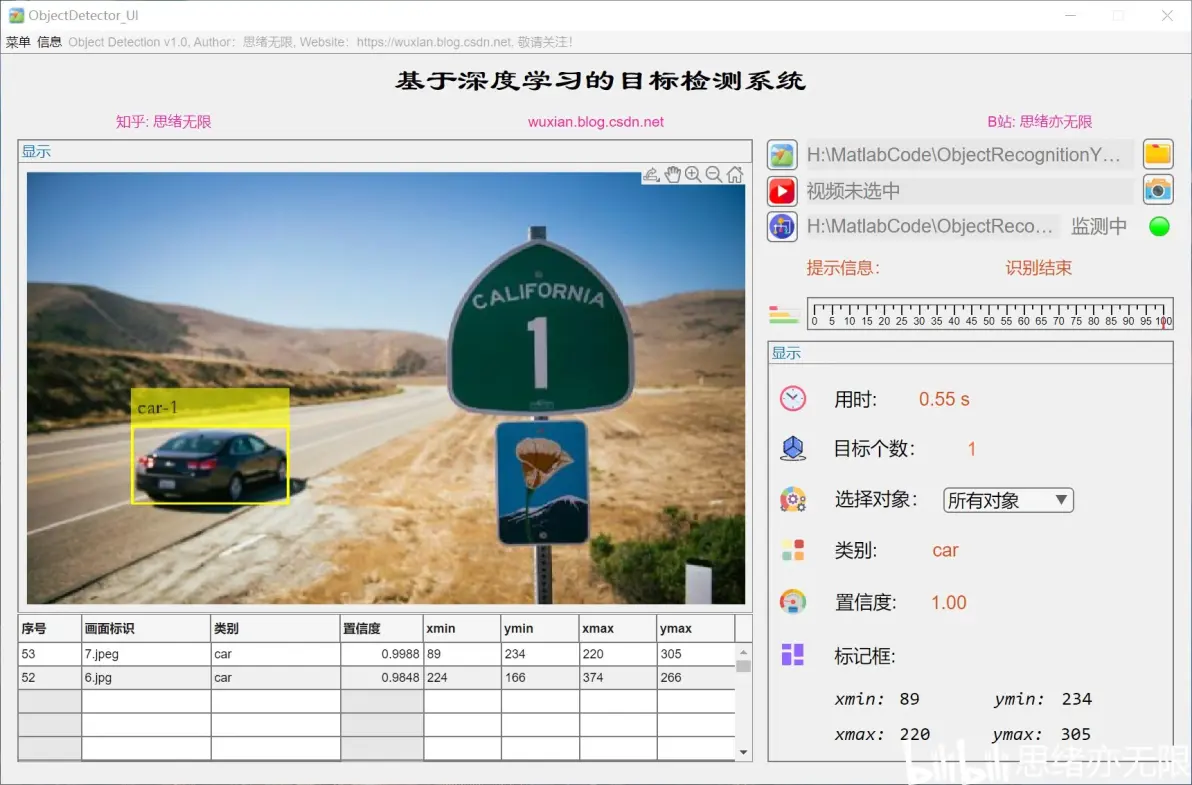Click the image file open icon
The width and height of the screenshot is (1192, 785).
click(781, 155)
